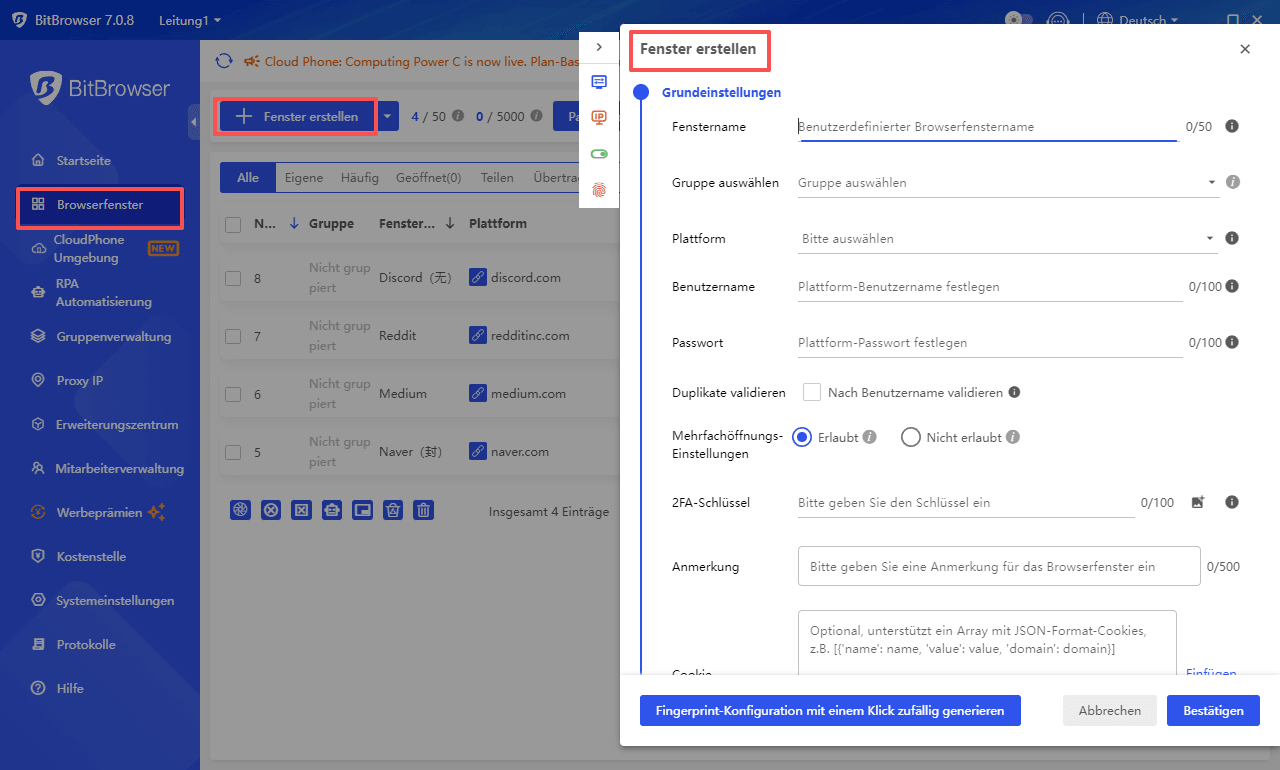Select the robot automation icon below the list

[x=332, y=510]
